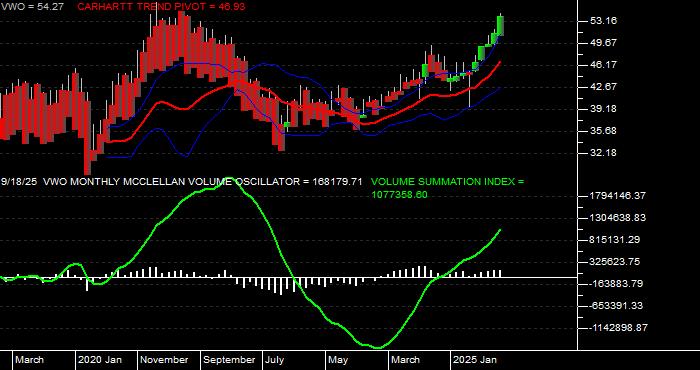Click the November time axis marker
700x370 pixels.
pyautogui.click(x=165, y=360)
